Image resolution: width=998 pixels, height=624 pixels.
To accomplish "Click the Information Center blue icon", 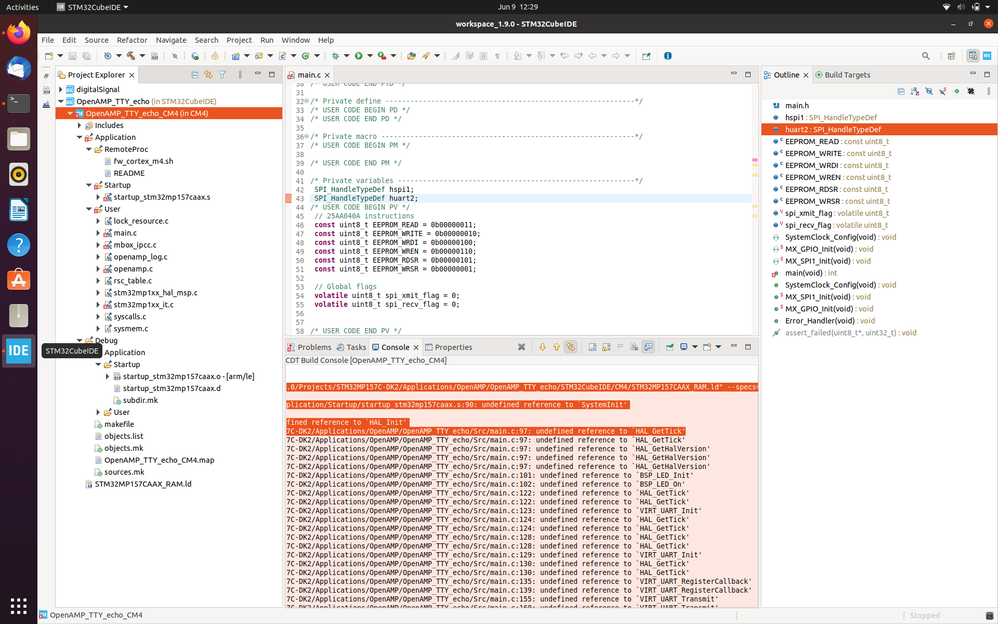I will tap(668, 56).
